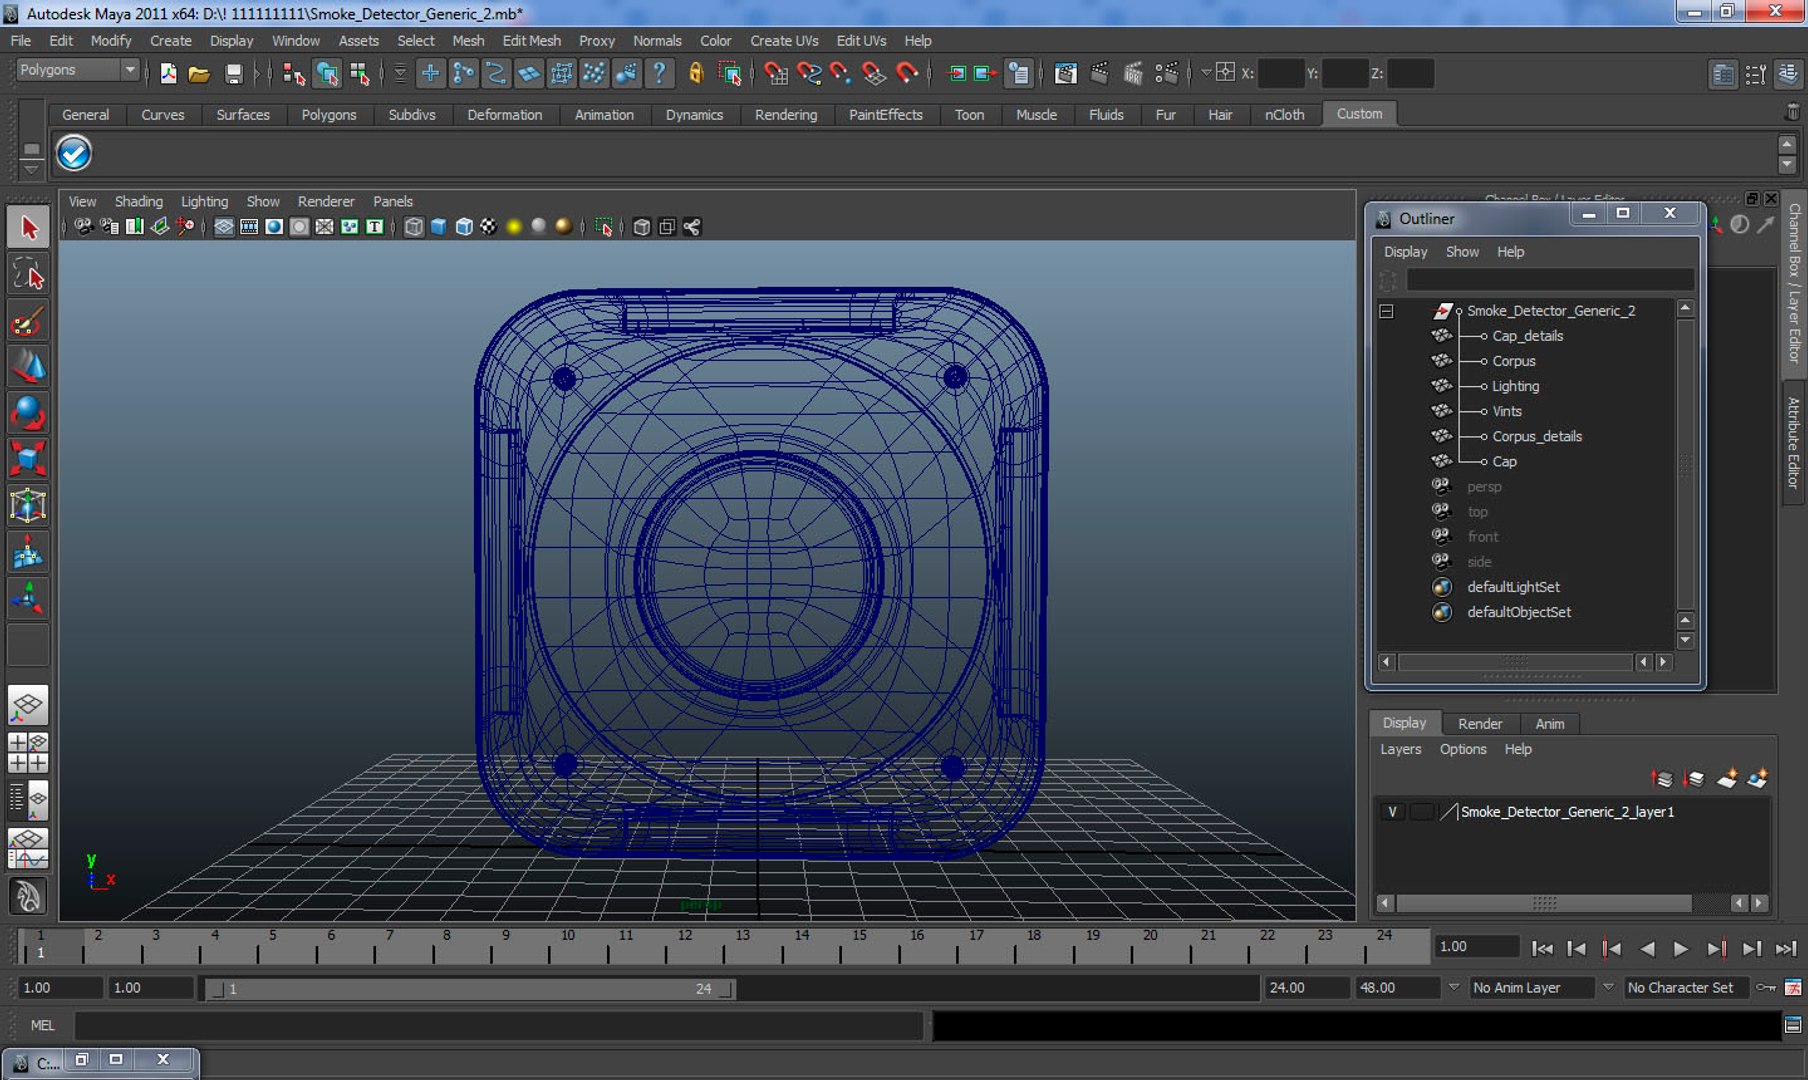Enable use all lights yellow sphere icon
The height and width of the screenshot is (1080, 1808).
point(514,227)
